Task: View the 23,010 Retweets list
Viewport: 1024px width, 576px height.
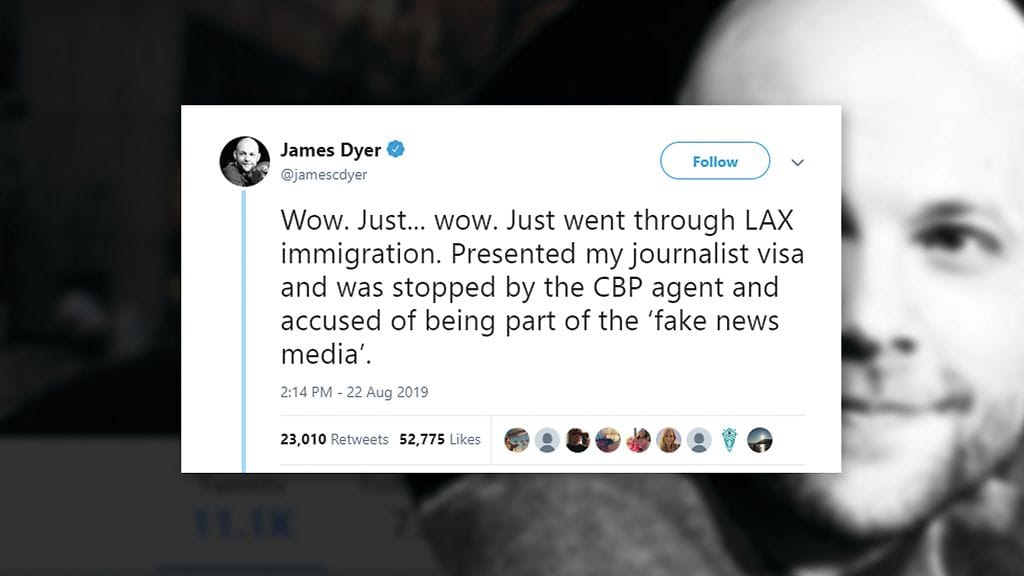Action: (x=334, y=440)
